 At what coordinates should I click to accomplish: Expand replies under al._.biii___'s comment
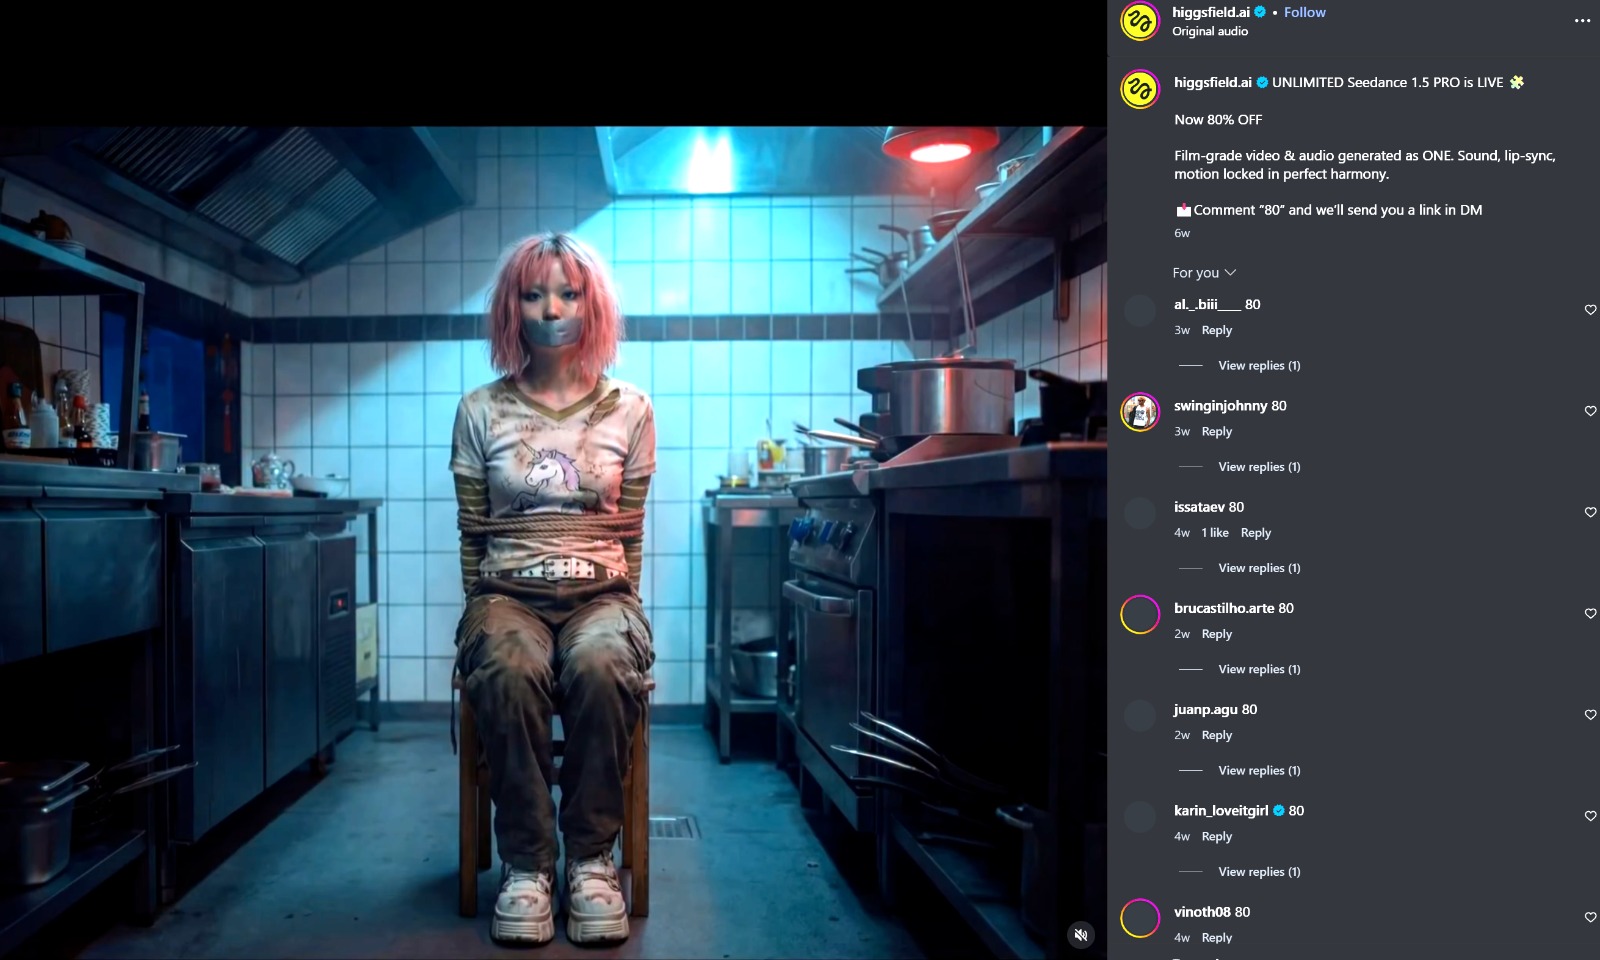point(1259,365)
